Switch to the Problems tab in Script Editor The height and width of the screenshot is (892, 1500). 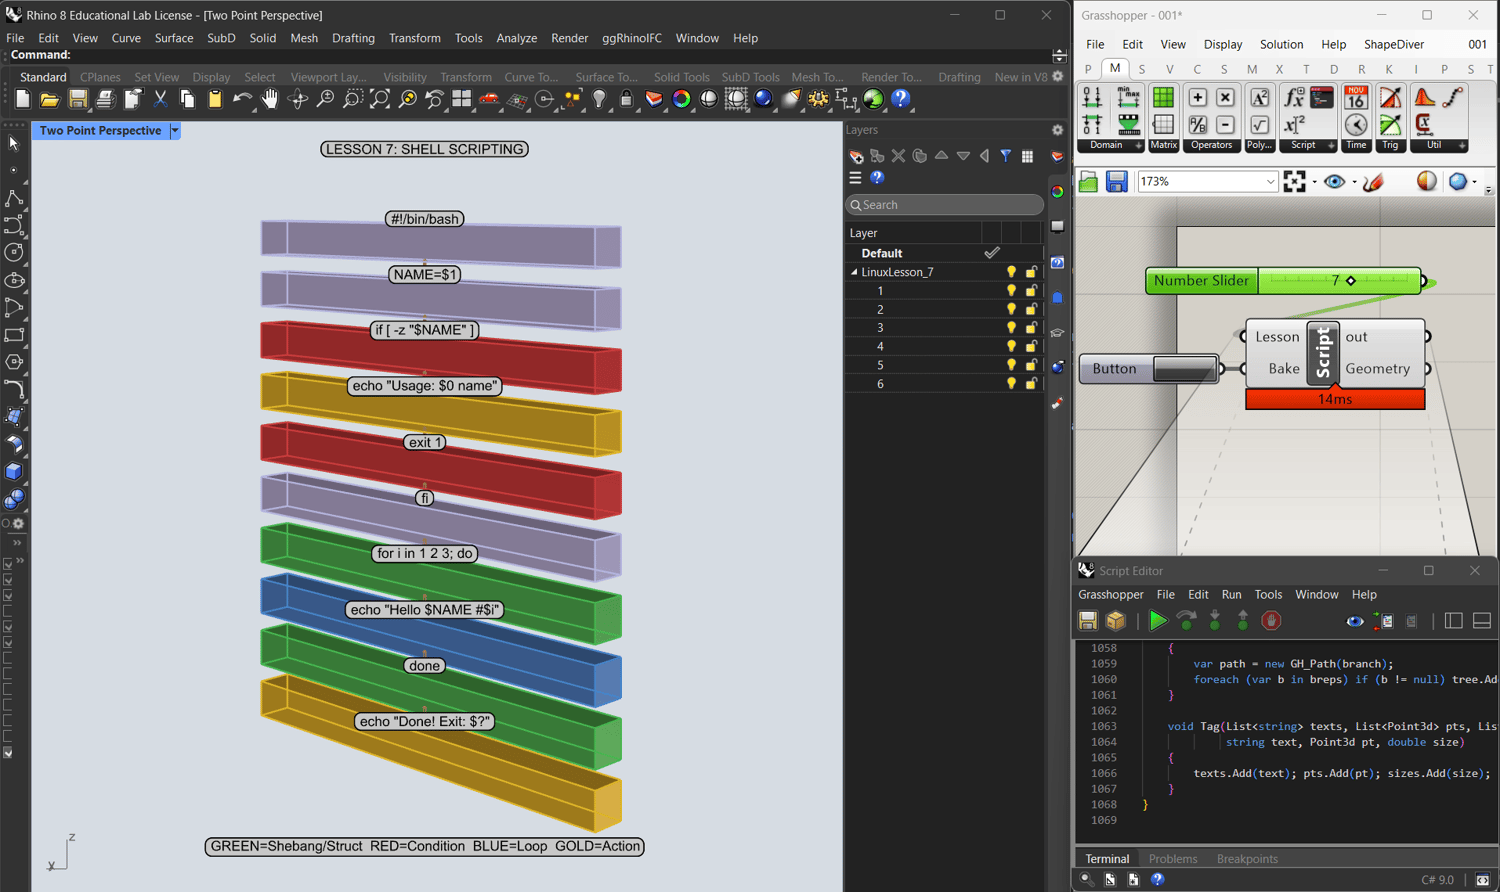[x=1172, y=859]
